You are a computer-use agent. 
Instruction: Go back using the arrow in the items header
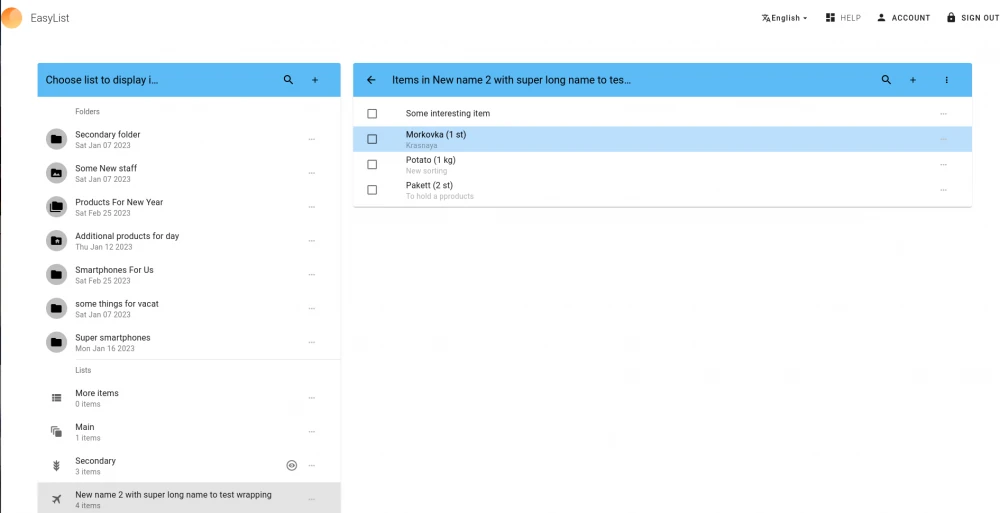pyautogui.click(x=372, y=80)
